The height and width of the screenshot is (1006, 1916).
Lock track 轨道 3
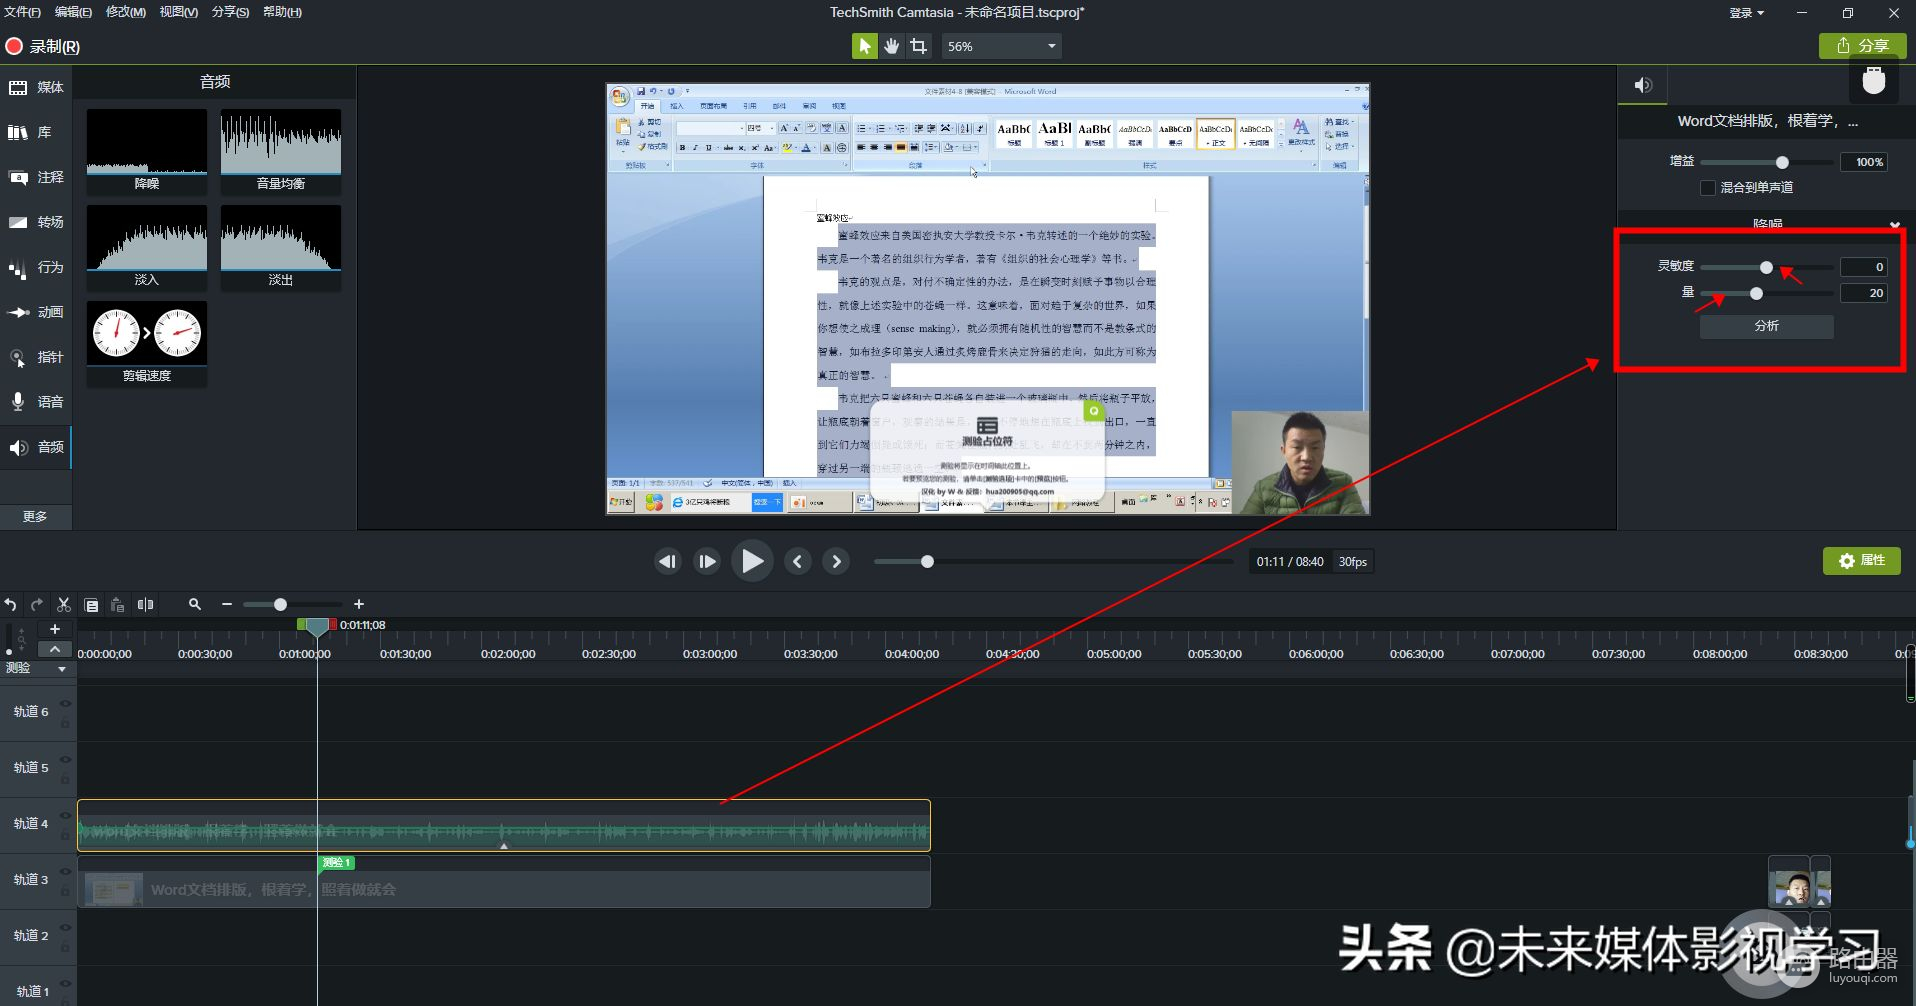pos(66,890)
